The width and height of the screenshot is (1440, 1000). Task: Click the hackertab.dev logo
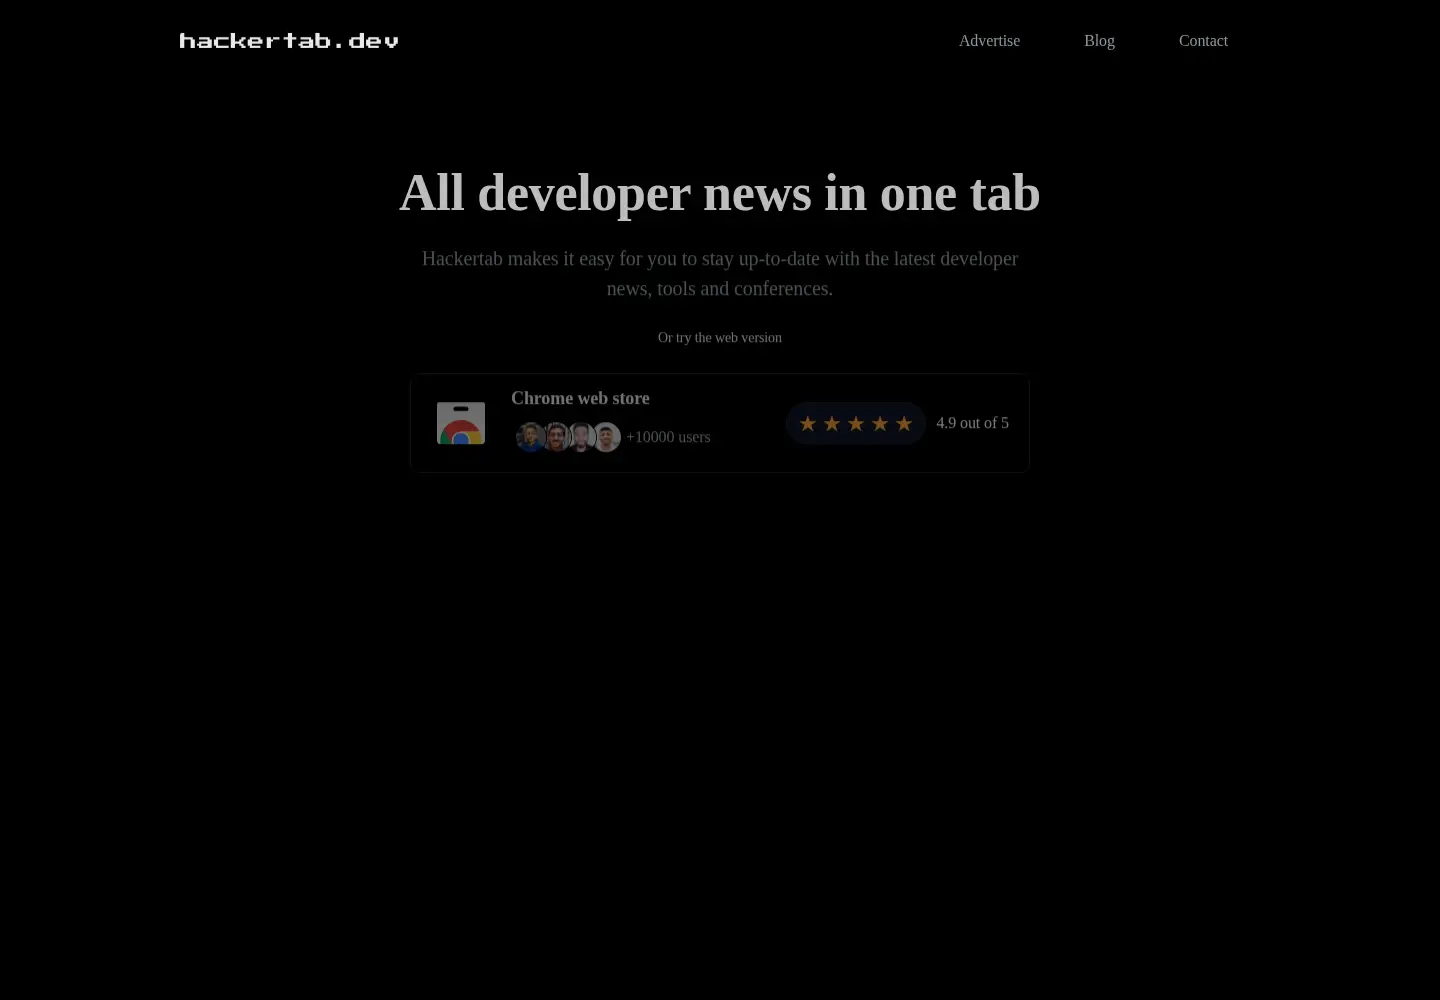pyautogui.click(x=289, y=41)
